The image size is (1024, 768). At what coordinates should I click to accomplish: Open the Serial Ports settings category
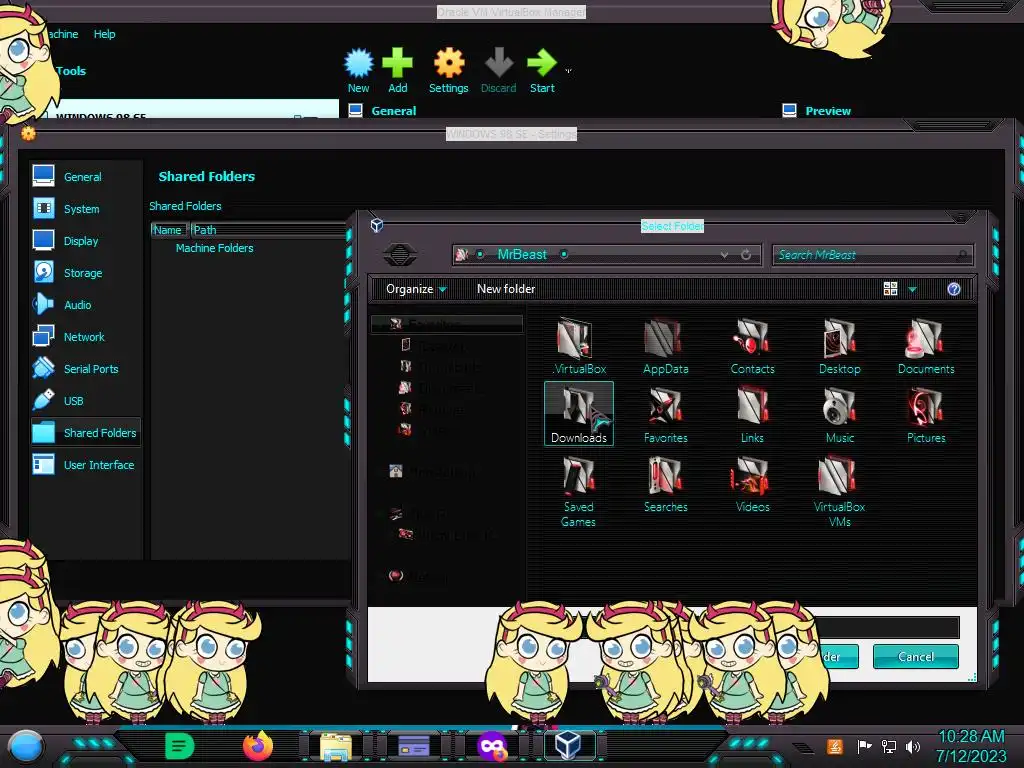point(86,368)
